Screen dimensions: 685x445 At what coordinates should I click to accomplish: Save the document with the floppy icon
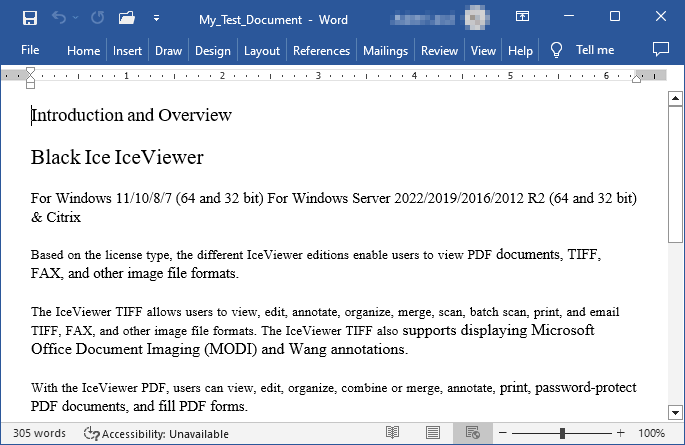(30, 18)
